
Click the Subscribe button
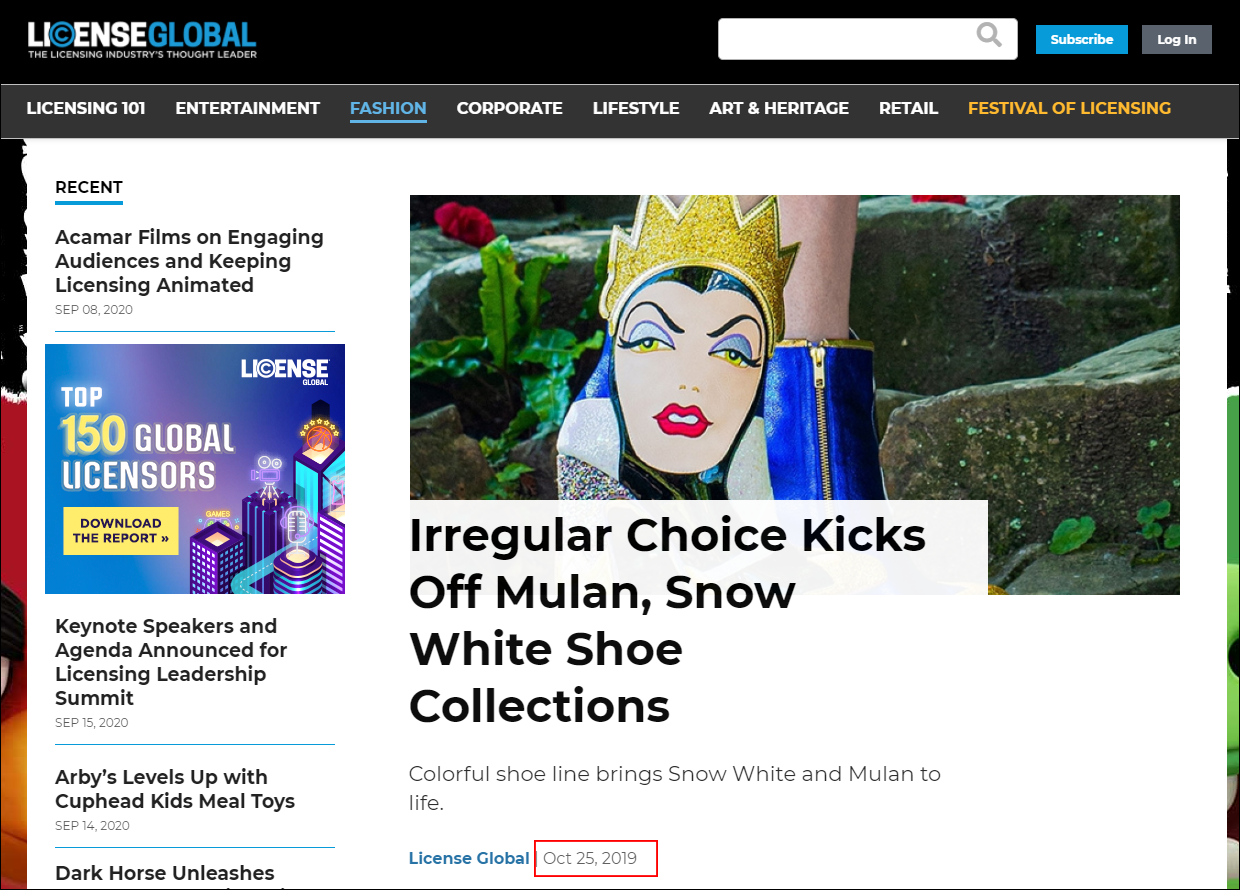pyautogui.click(x=1081, y=40)
